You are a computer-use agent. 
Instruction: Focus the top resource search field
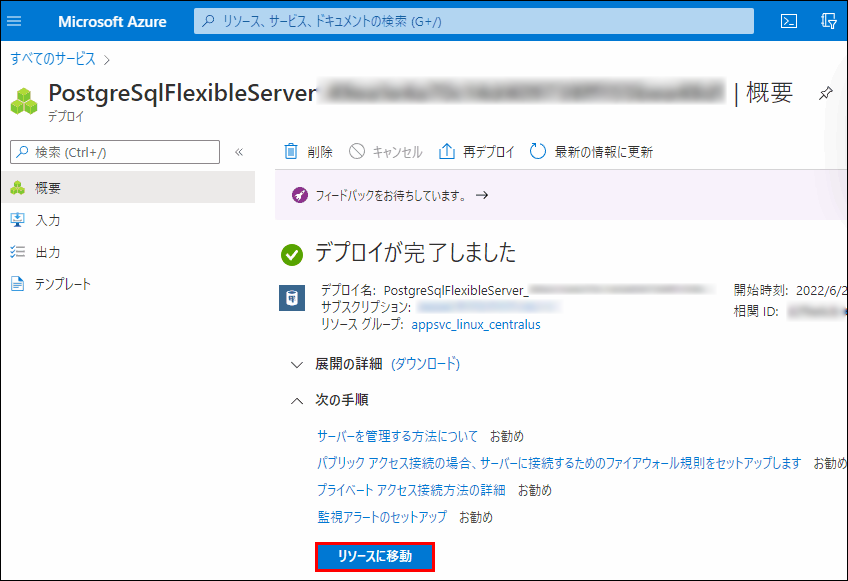click(474, 21)
